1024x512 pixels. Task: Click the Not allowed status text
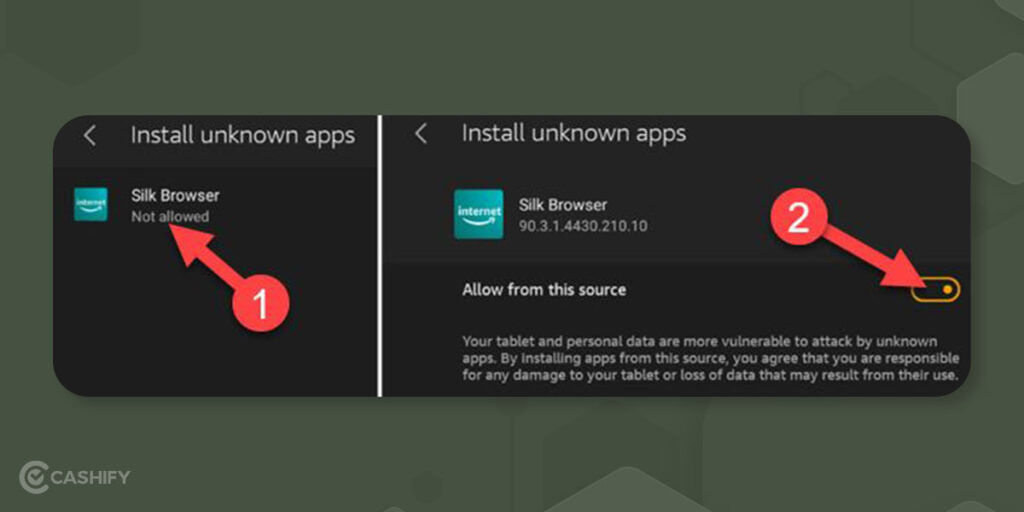coord(170,217)
